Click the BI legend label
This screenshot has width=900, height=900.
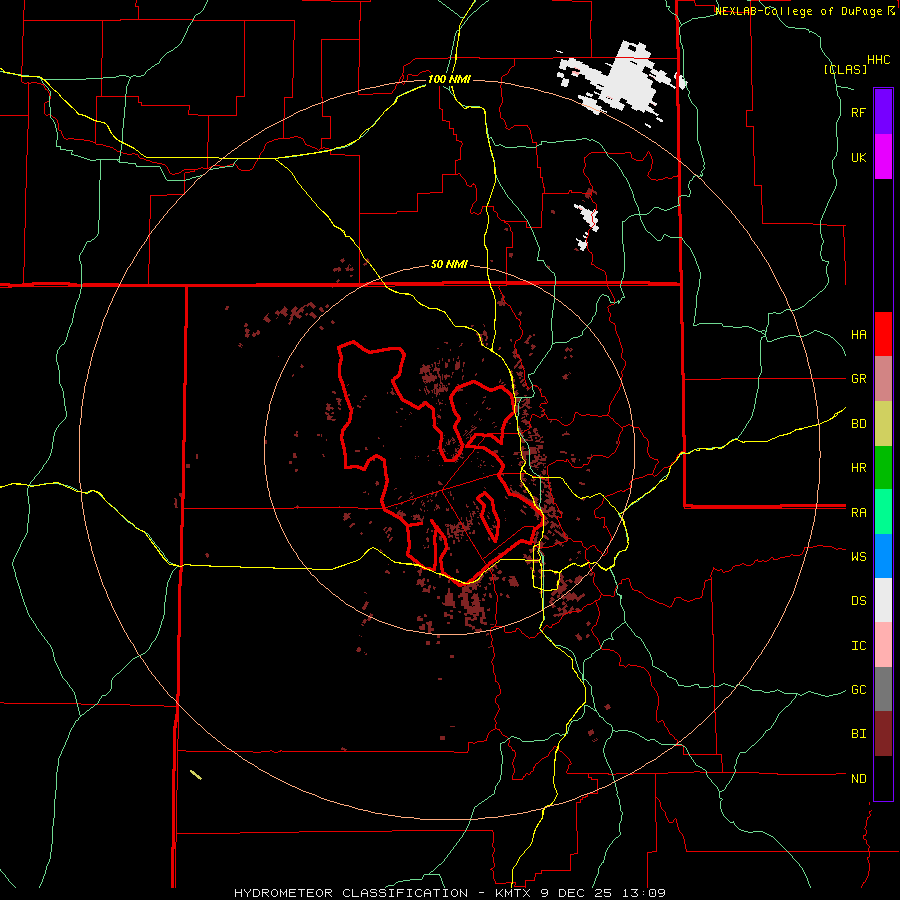(x=858, y=734)
